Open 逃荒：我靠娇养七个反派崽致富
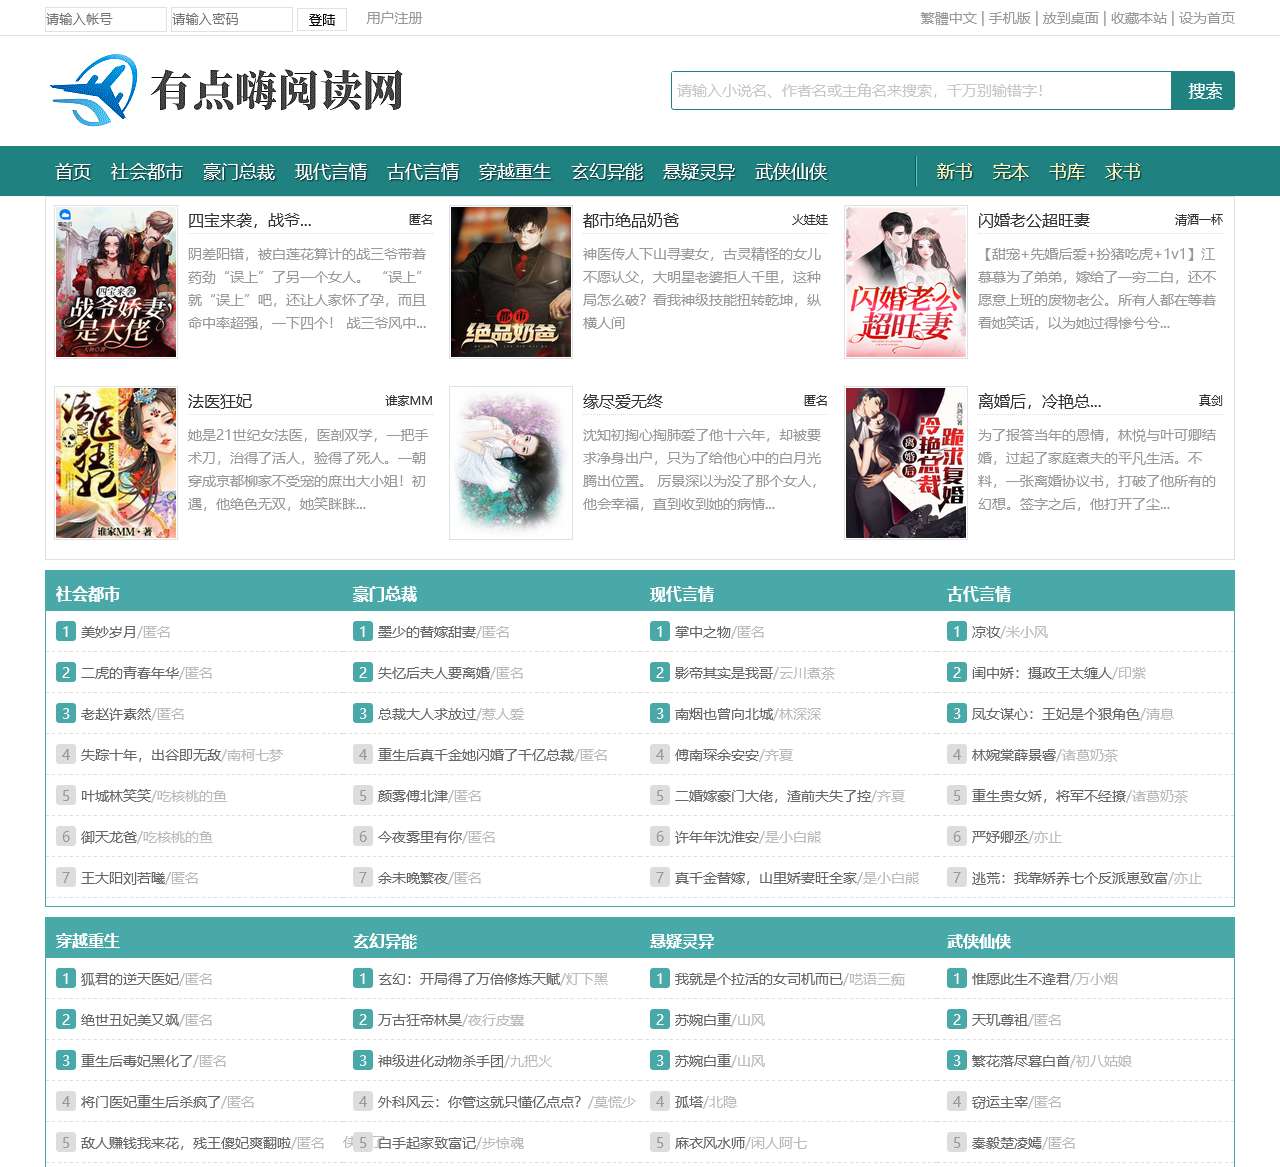 (1070, 878)
